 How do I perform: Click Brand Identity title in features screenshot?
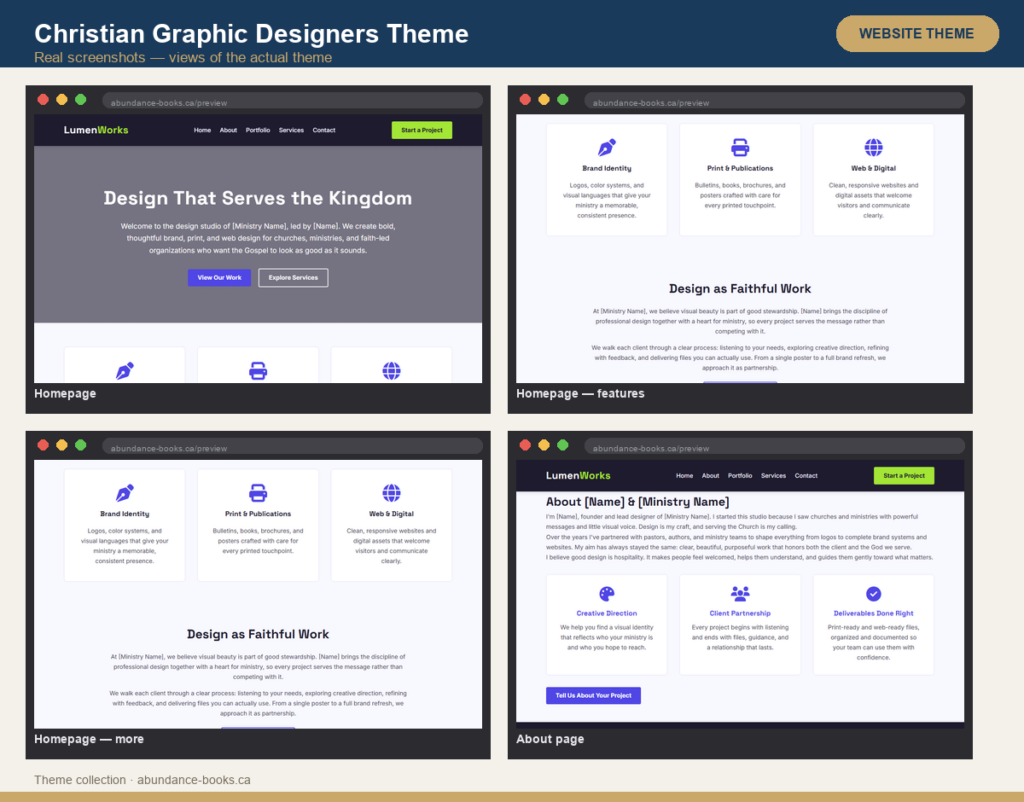607,168
